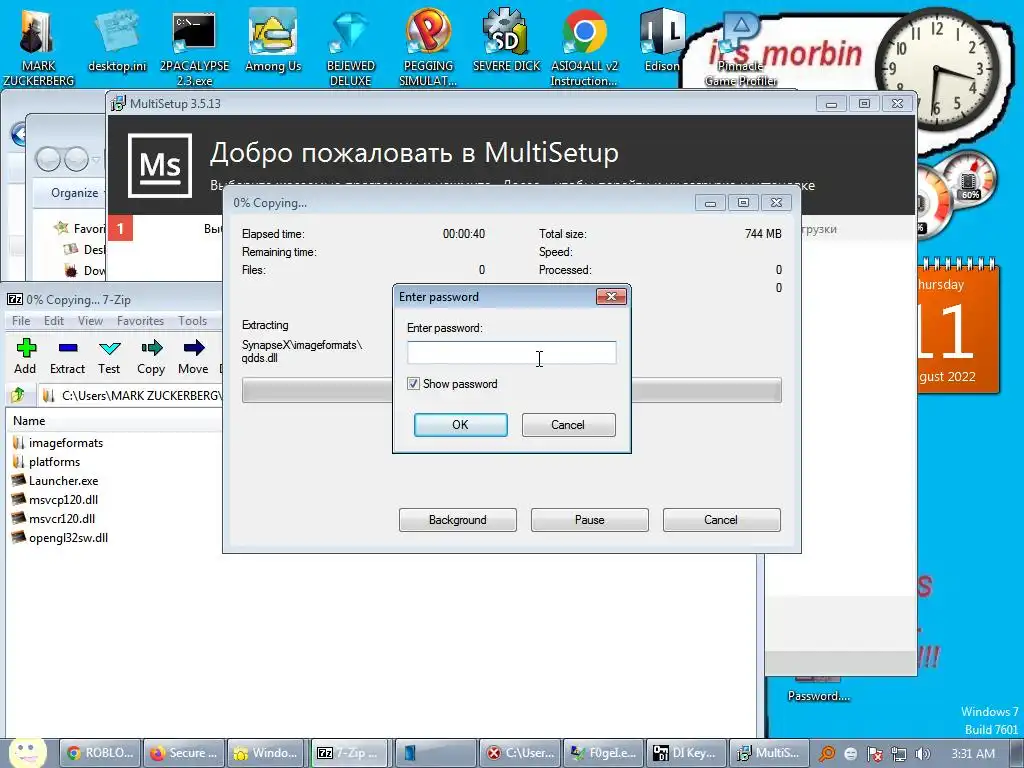Click step 1 marker in MultiSetup
Viewport: 1024px width, 768px height.
(x=120, y=228)
